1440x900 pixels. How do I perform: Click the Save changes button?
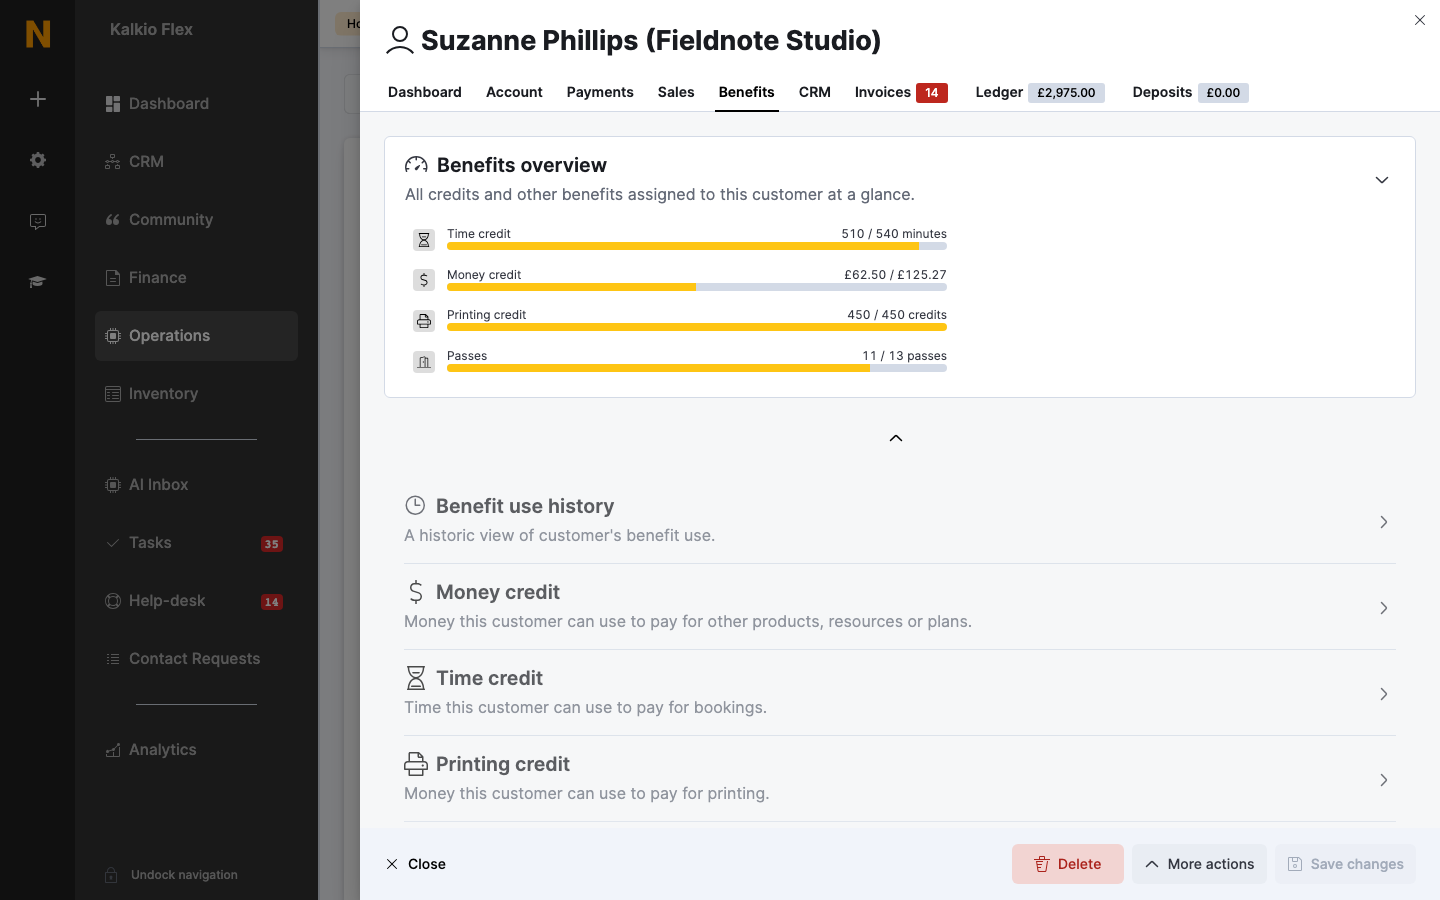click(x=1345, y=864)
